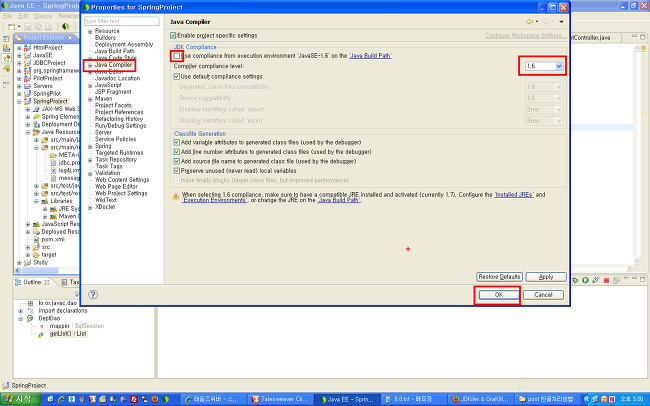This screenshot has width=650, height=406.
Task: Click the Windows Start button
Action: pos(20,399)
